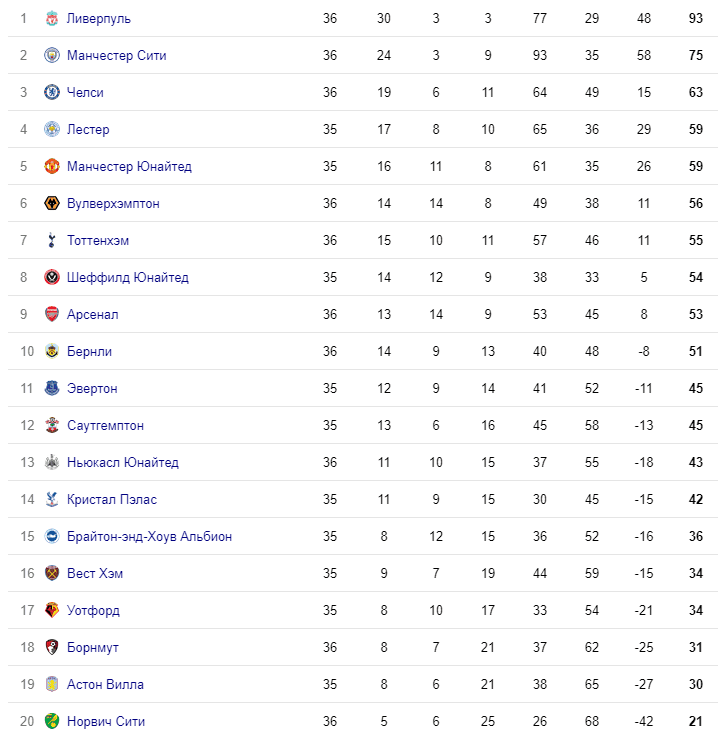Click the Manchester United crest icon
The width and height of the screenshot is (718, 738).
pos(52,166)
